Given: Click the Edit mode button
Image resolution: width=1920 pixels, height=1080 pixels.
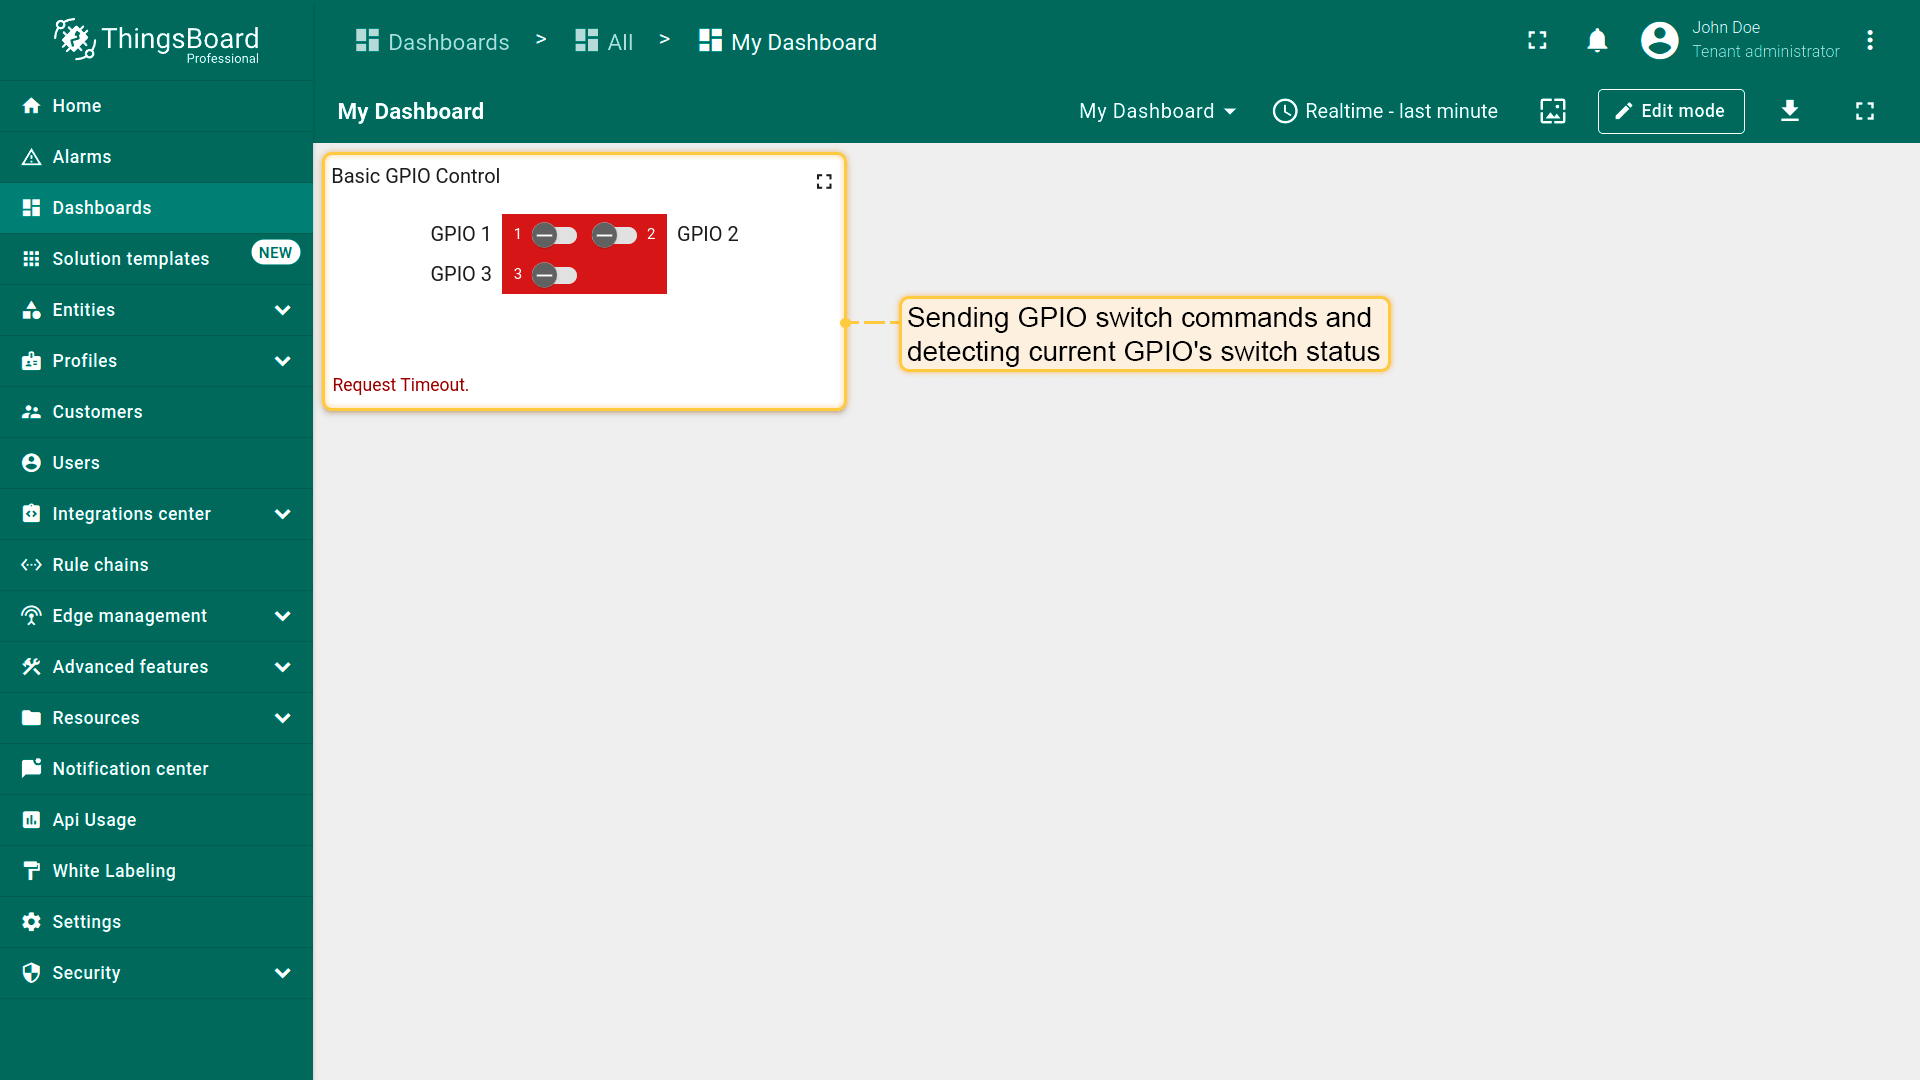Looking at the screenshot, I should tap(1670, 111).
